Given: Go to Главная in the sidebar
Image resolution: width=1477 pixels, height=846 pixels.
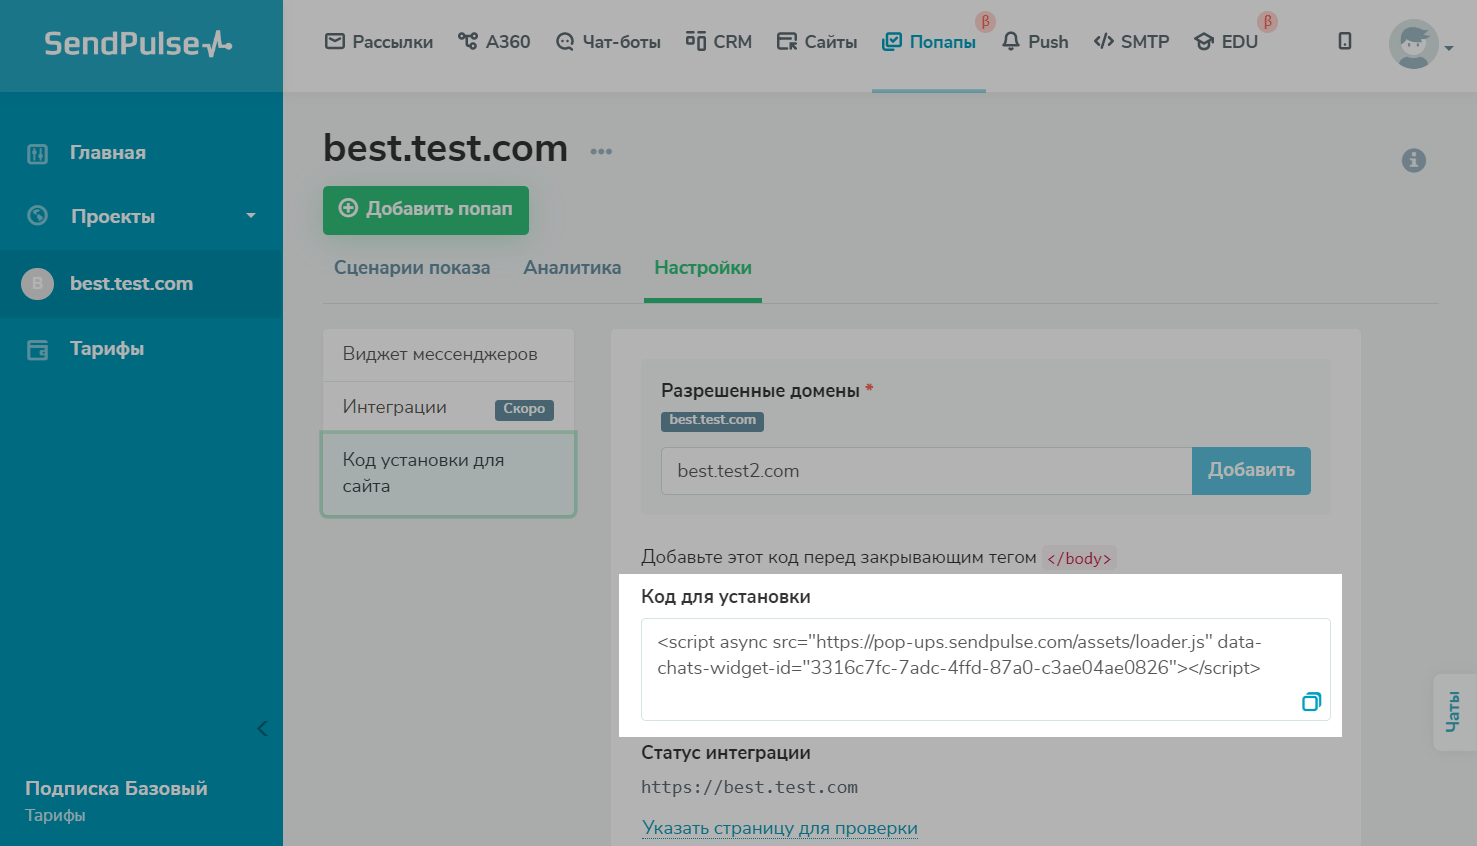Looking at the screenshot, I should [107, 153].
